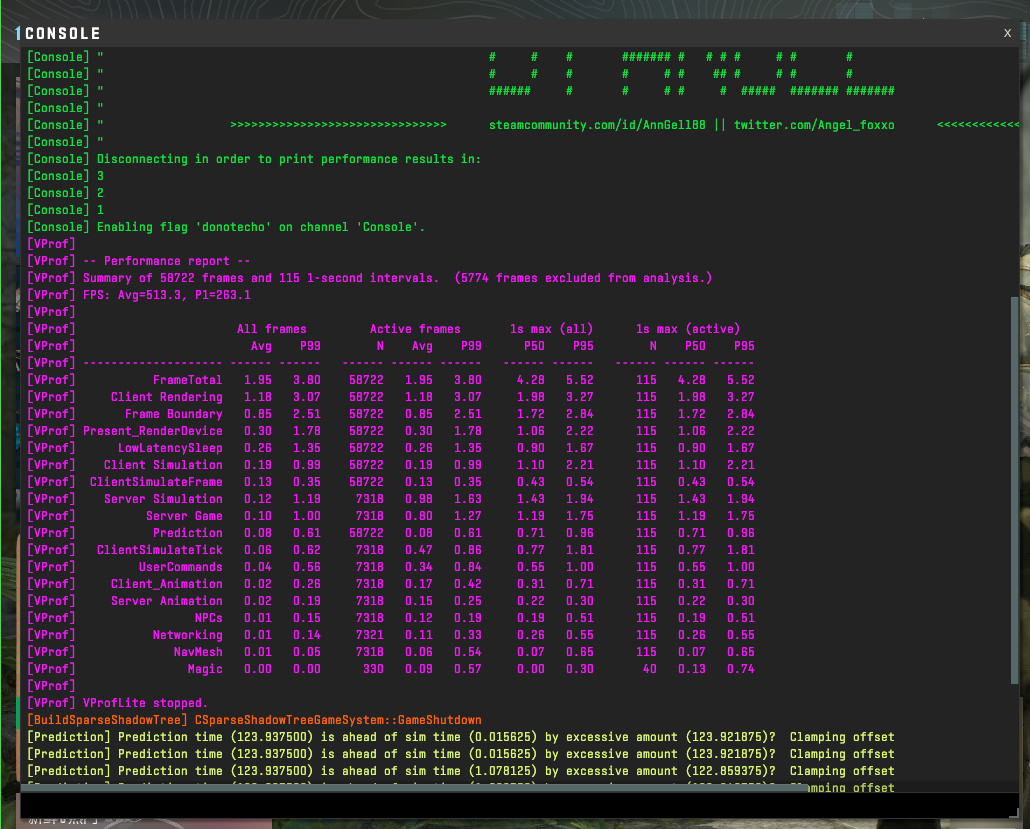Image resolution: width=1030 pixels, height=829 pixels.
Task: Click the NPCs row label
Action: 208,618
